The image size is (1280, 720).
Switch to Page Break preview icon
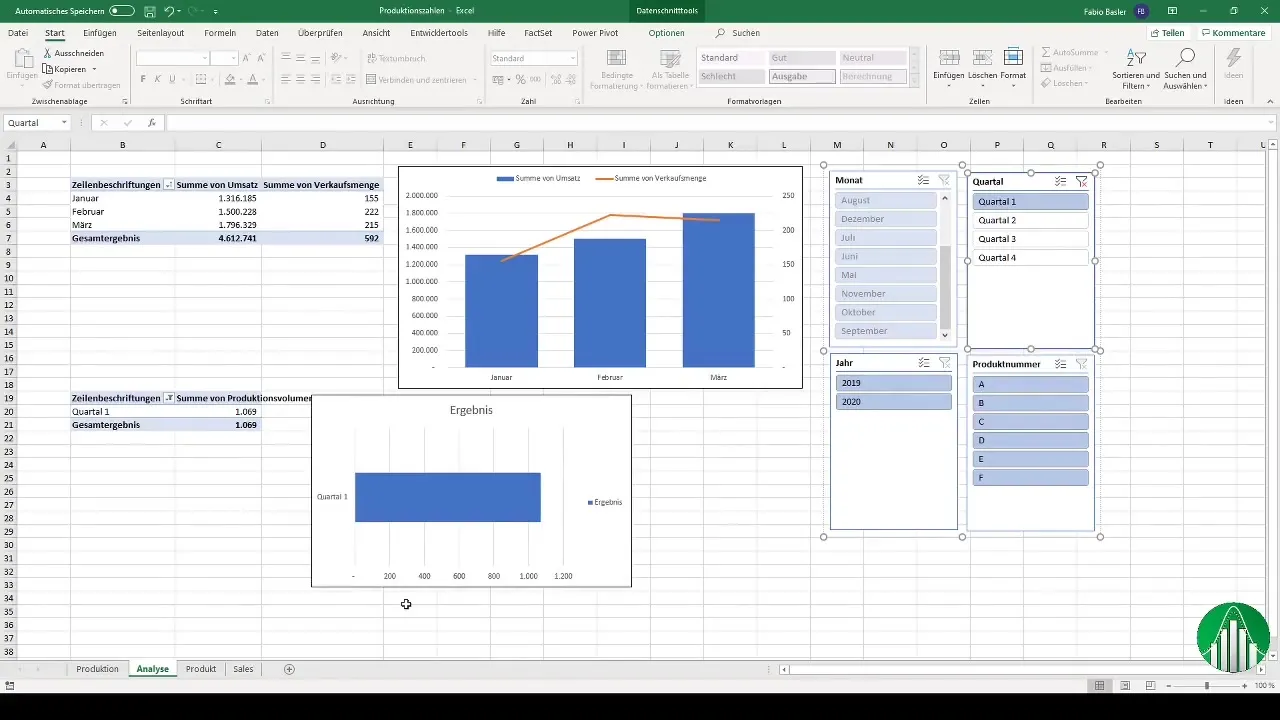click(1151, 685)
